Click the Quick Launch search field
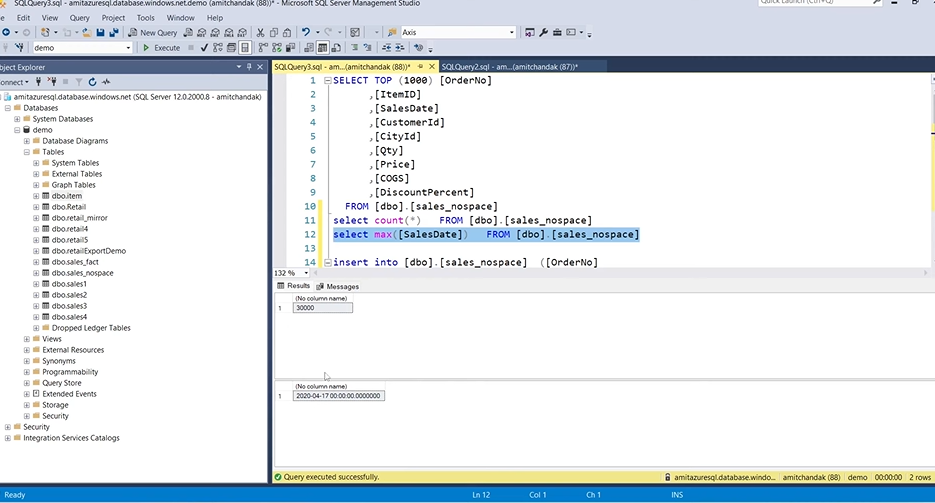 point(820,2)
